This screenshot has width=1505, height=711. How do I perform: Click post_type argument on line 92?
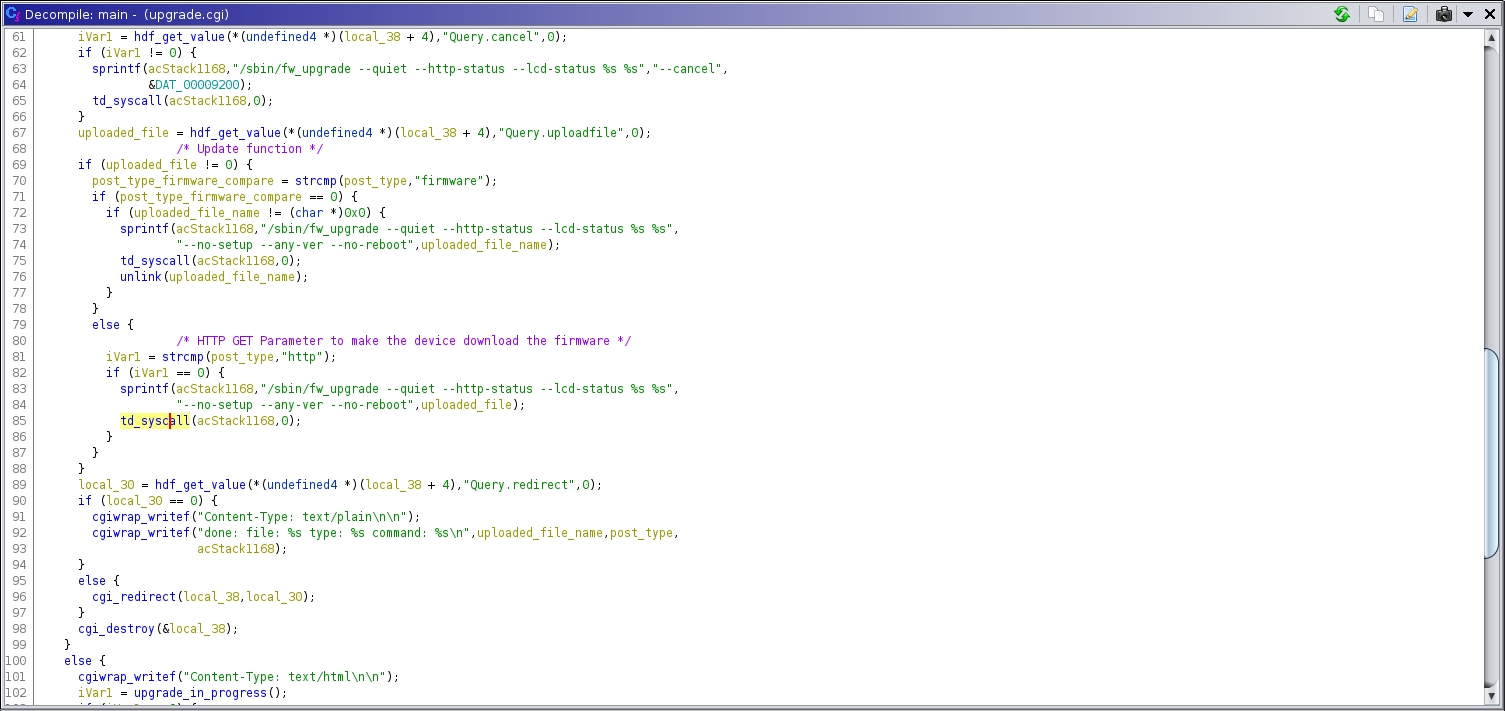click(641, 533)
